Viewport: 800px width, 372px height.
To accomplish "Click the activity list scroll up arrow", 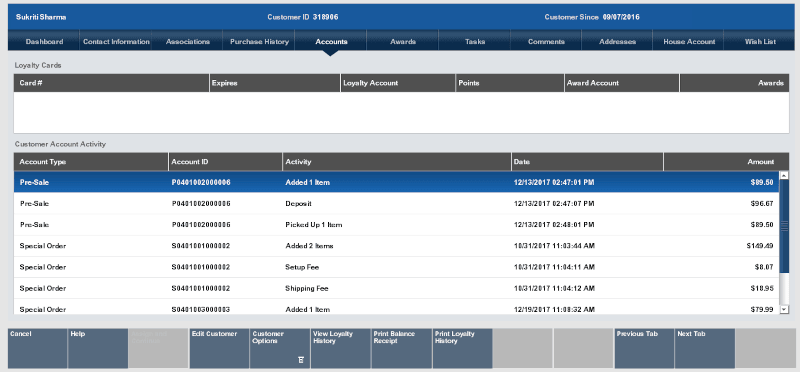I will tap(784, 176).
